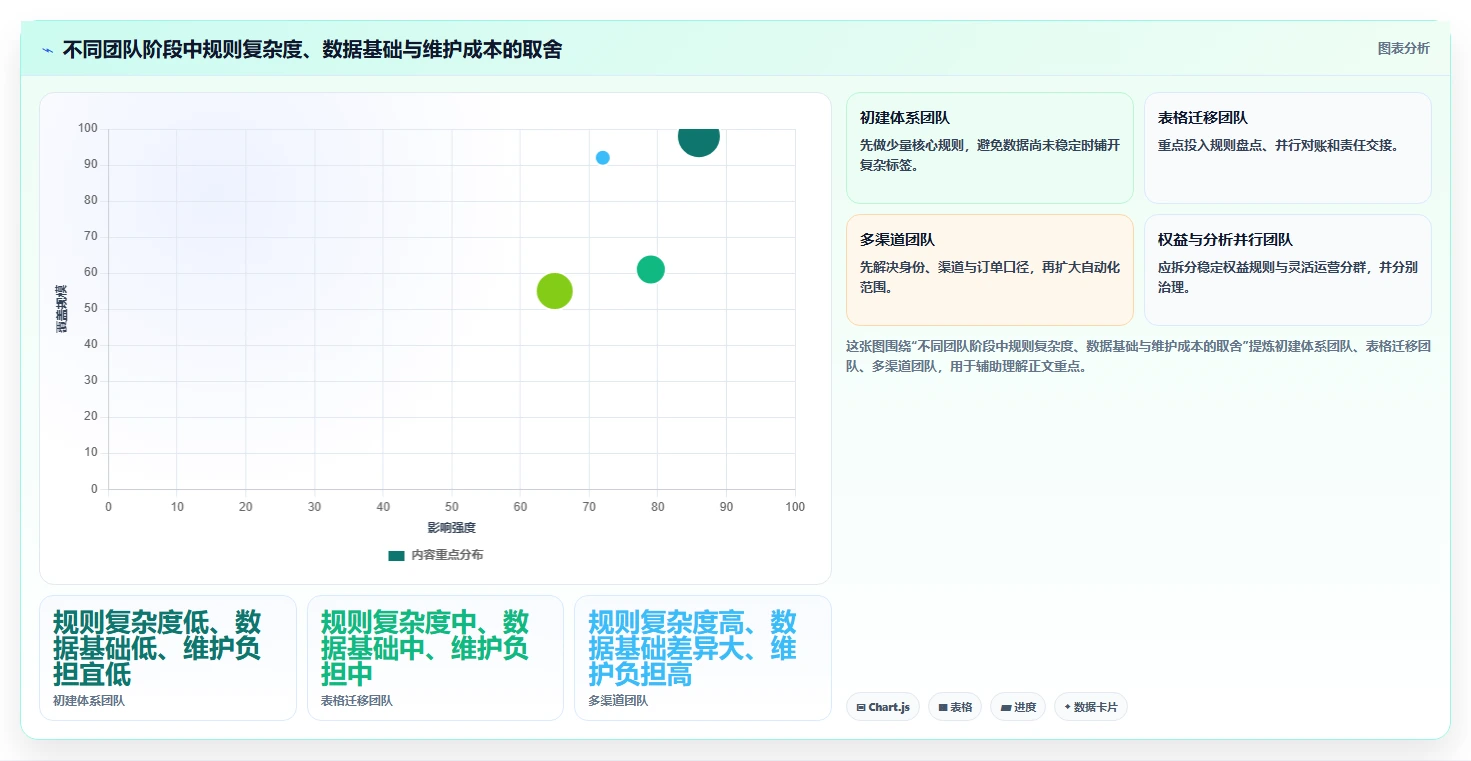Click the 数据卡片 tag chip
This screenshot has width=1471, height=761.
click(x=1090, y=707)
